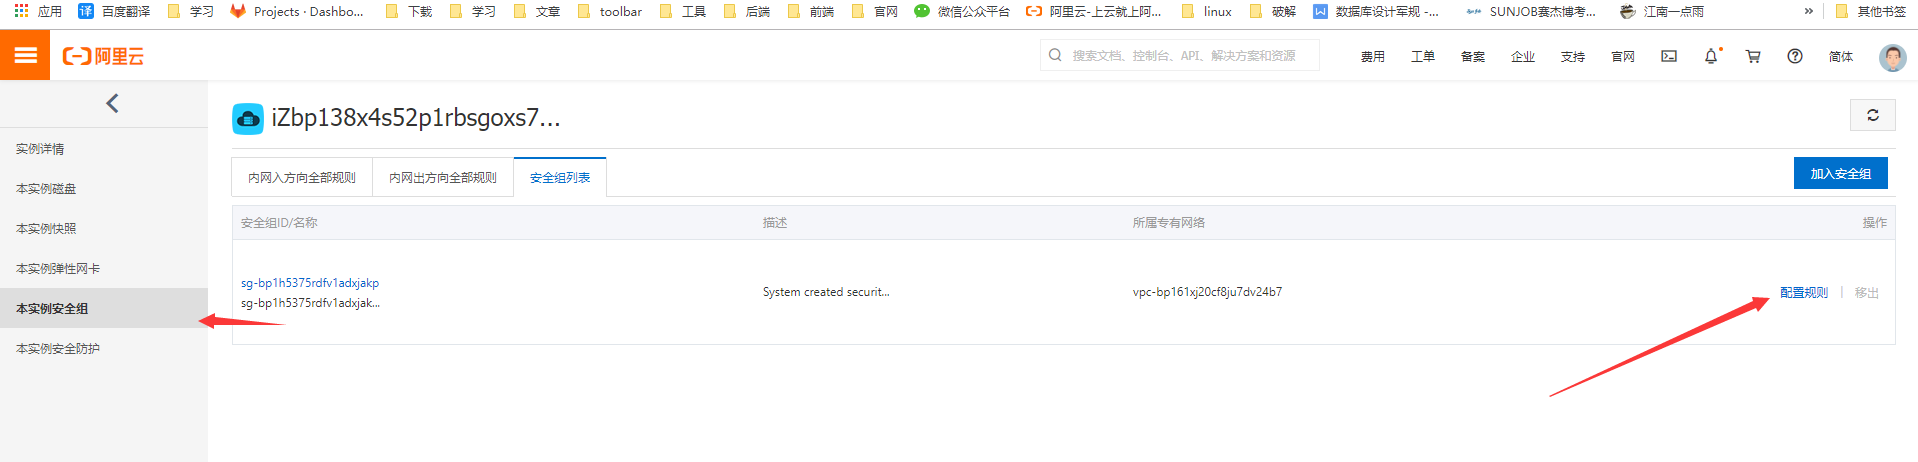Open the shopping cart icon
The width and height of the screenshot is (1918, 462).
(x=1753, y=56)
